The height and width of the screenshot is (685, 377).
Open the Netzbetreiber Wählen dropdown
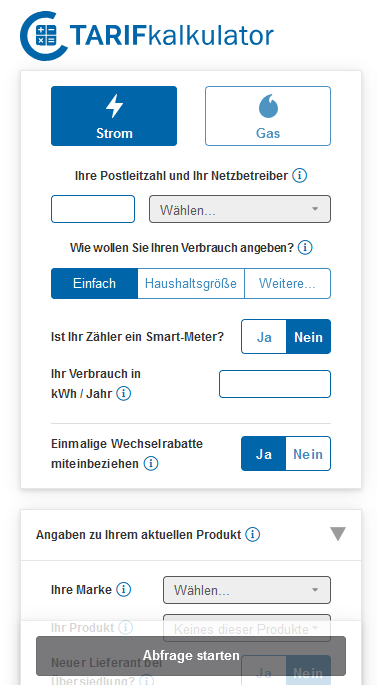(240, 209)
